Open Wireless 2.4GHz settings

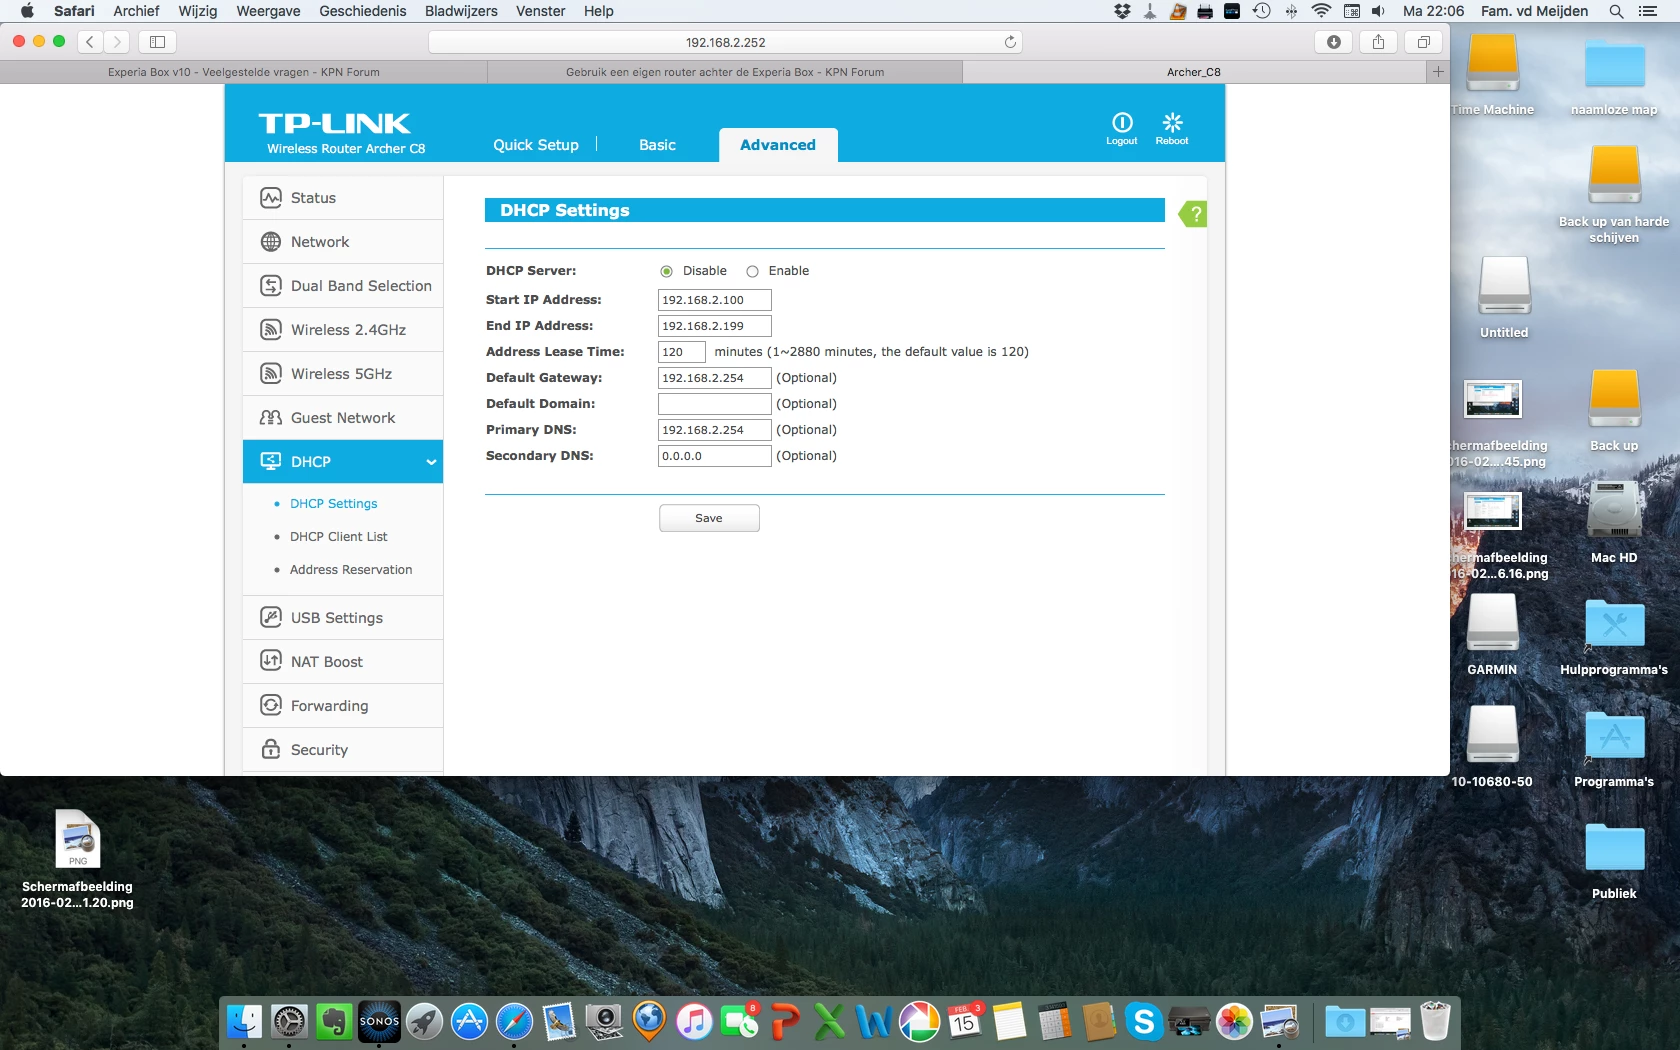pos(343,330)
